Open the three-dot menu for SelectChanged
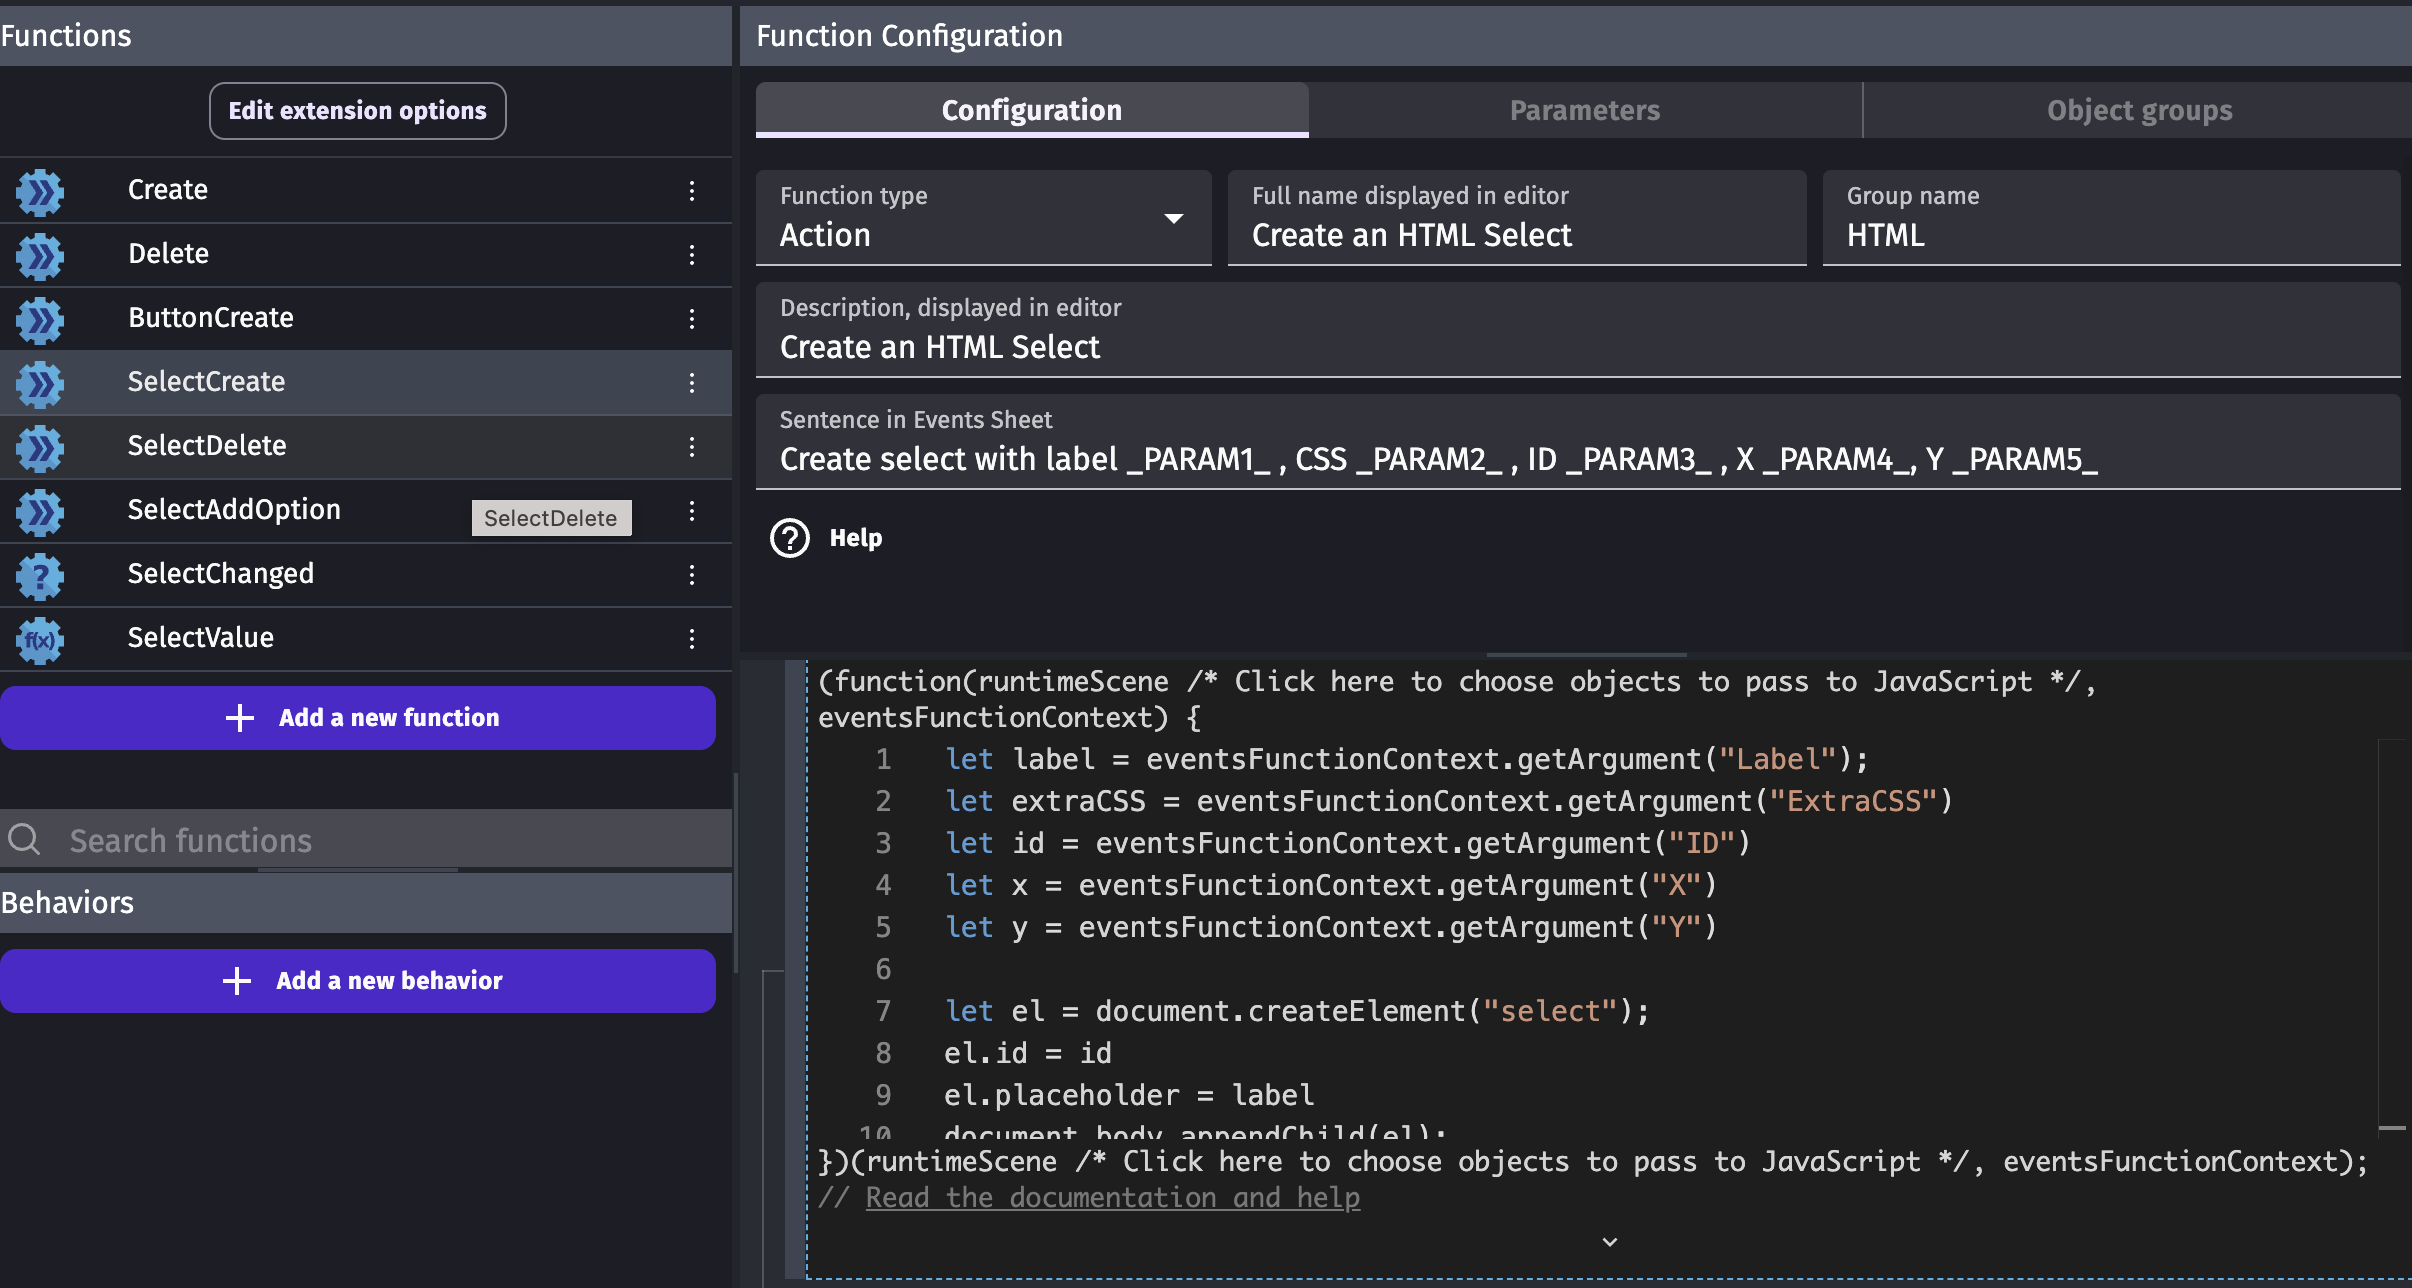The height and width of the screenshot is (1288, 2412). tap(692, 575)
